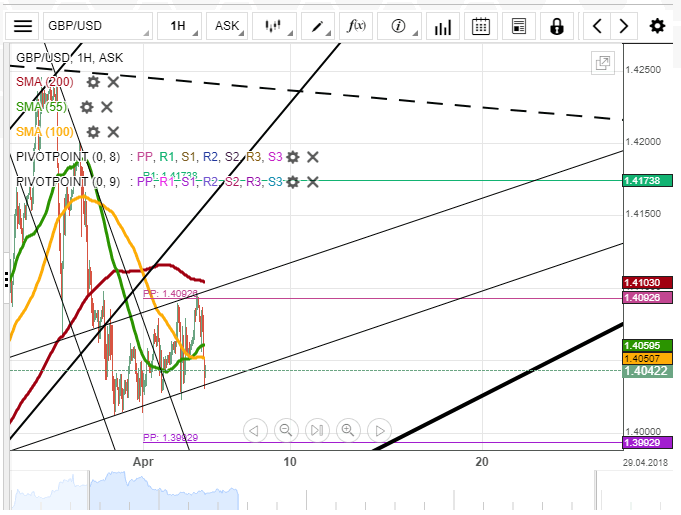Click the PP: 1.39929 line label
Screen dimensions: 681x515
point(171,437)
